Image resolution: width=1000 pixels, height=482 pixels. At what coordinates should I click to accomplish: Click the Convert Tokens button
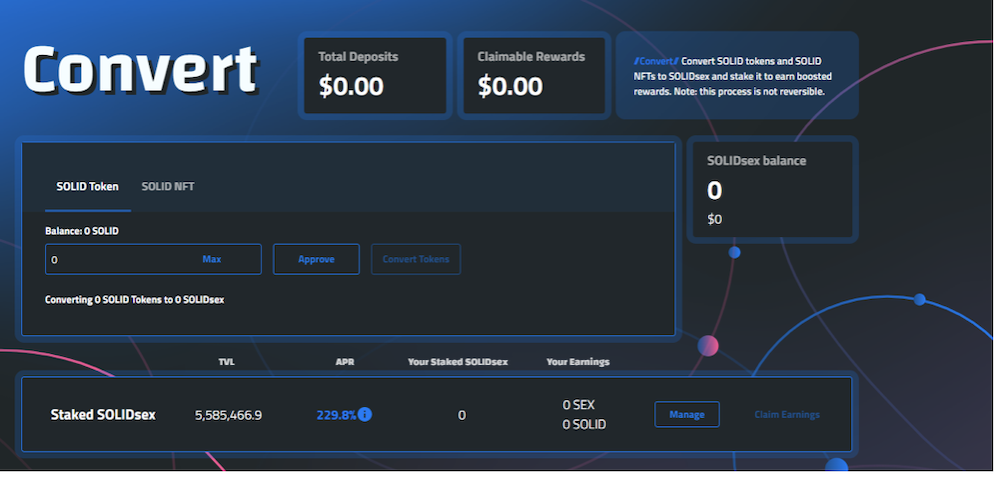416,259
